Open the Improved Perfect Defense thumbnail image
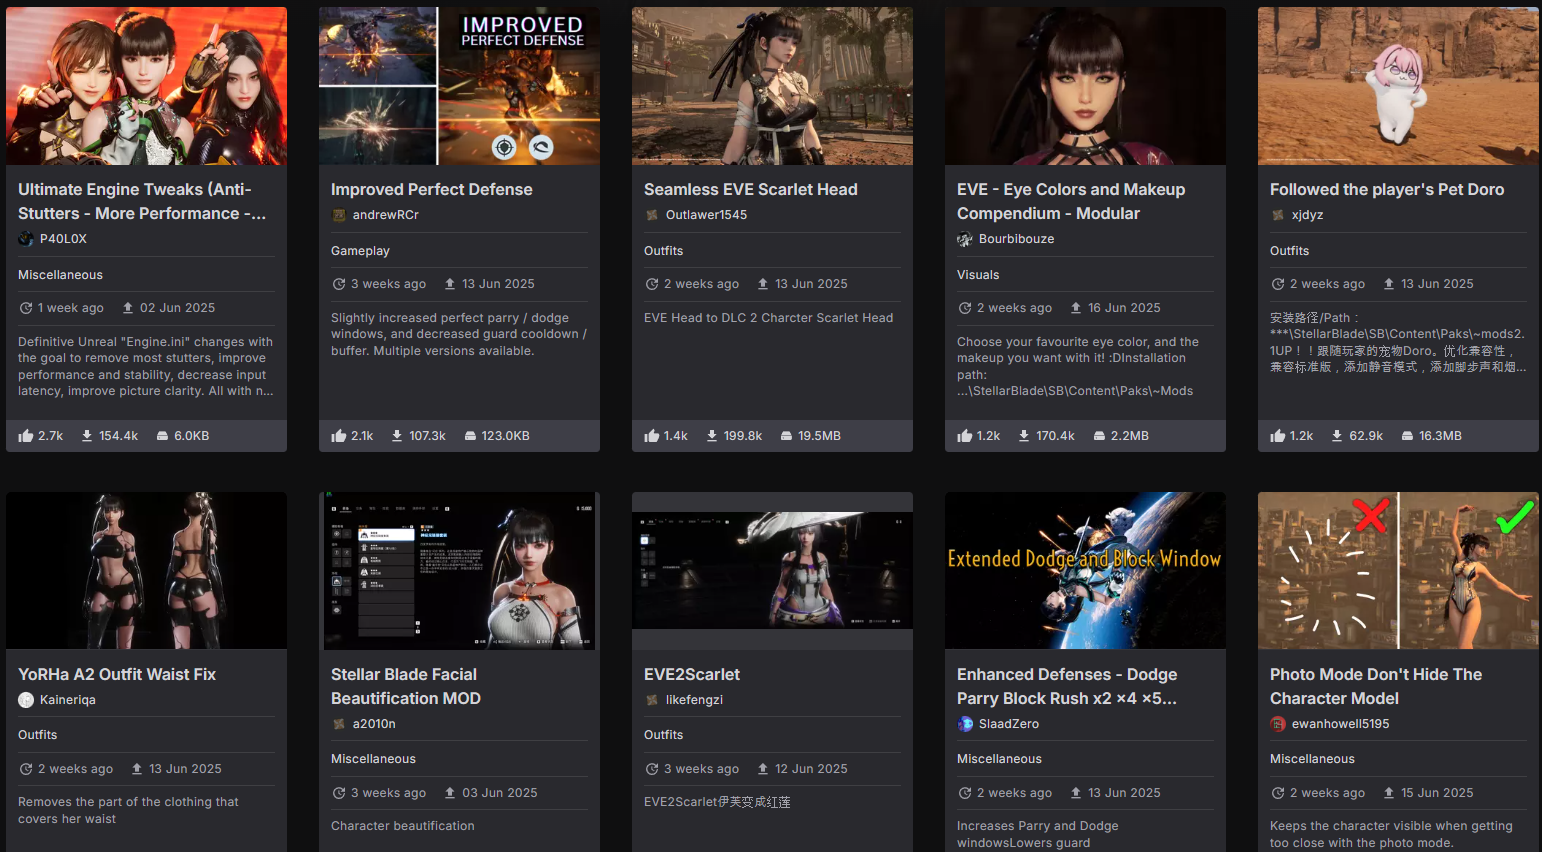 (x=459, y=86)
